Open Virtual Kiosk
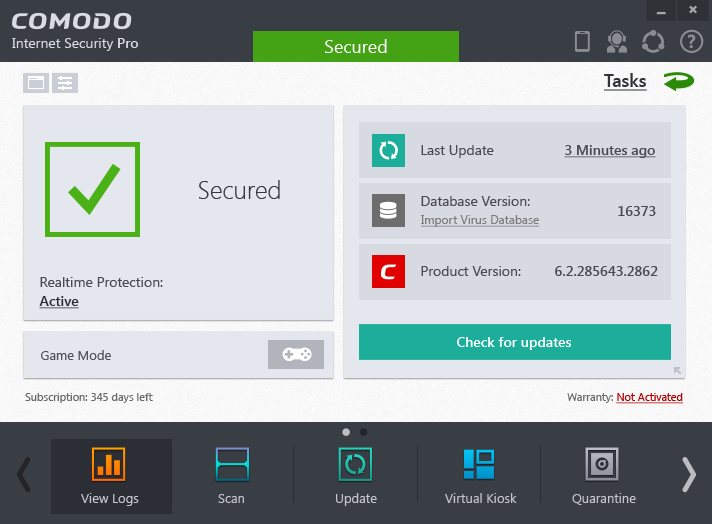 click(x=480, y=476)
